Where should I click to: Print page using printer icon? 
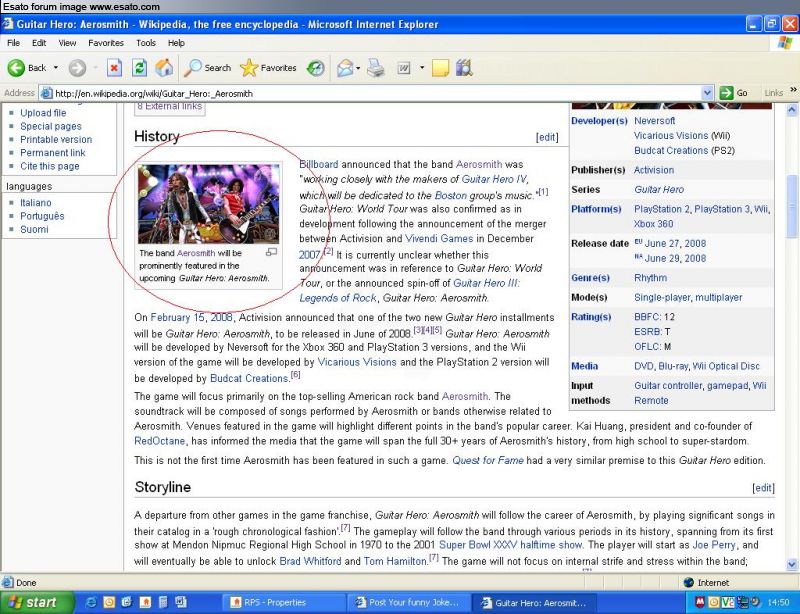376,67
